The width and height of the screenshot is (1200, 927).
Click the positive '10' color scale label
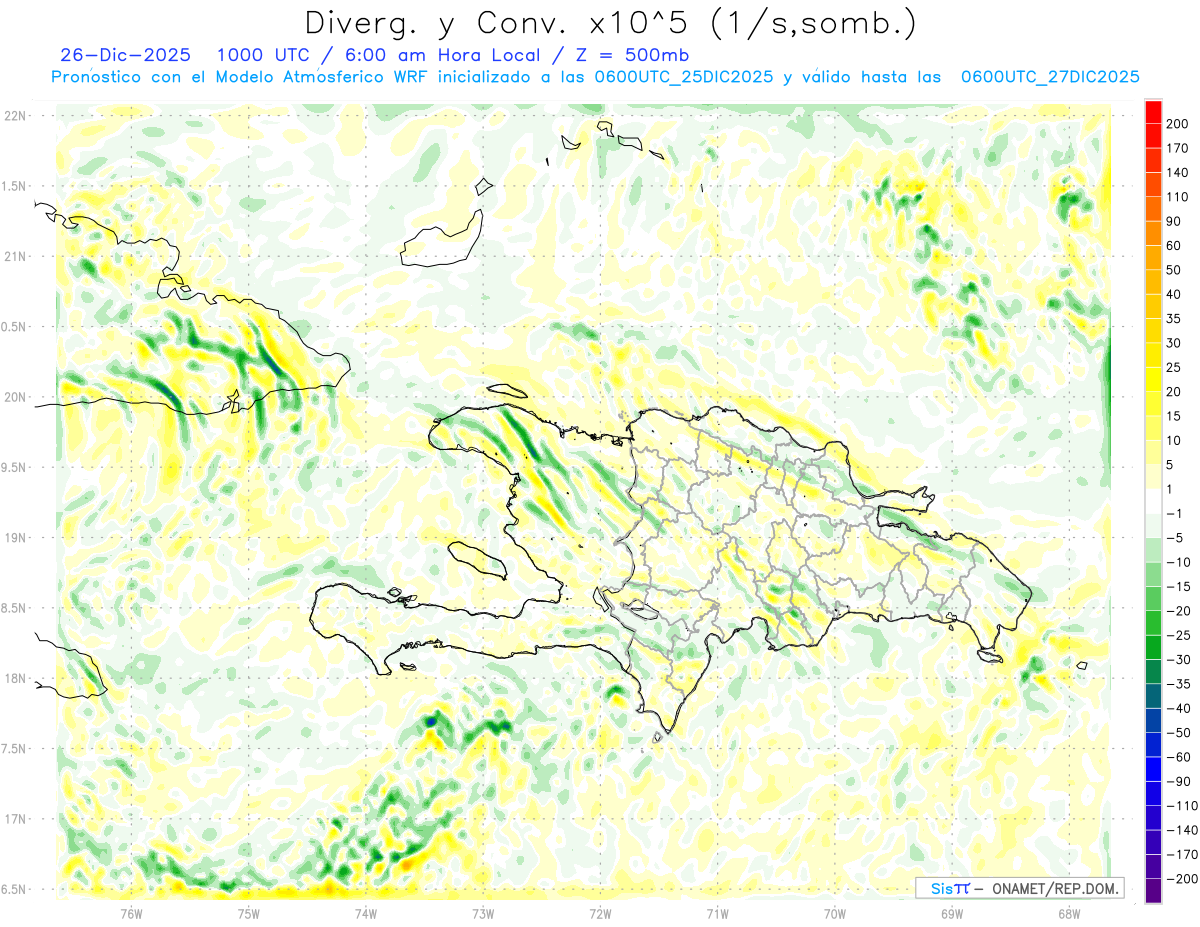(x=1175, y=440)
